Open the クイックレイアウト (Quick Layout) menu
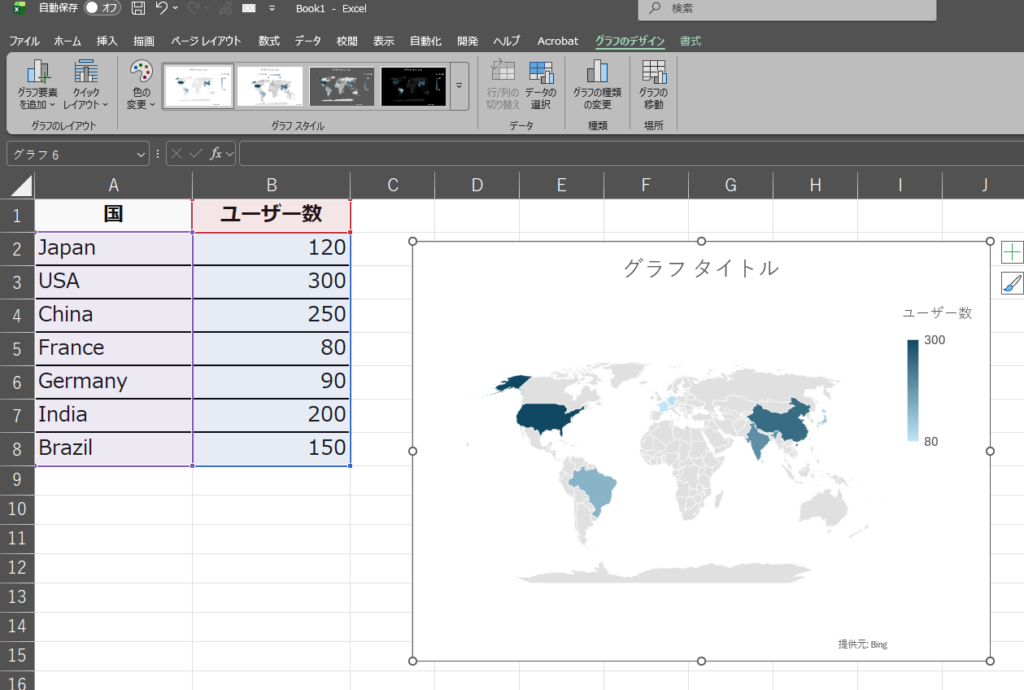Image resolution: width=1024 pixels, height=690 pixels. (x=86, y=85)
